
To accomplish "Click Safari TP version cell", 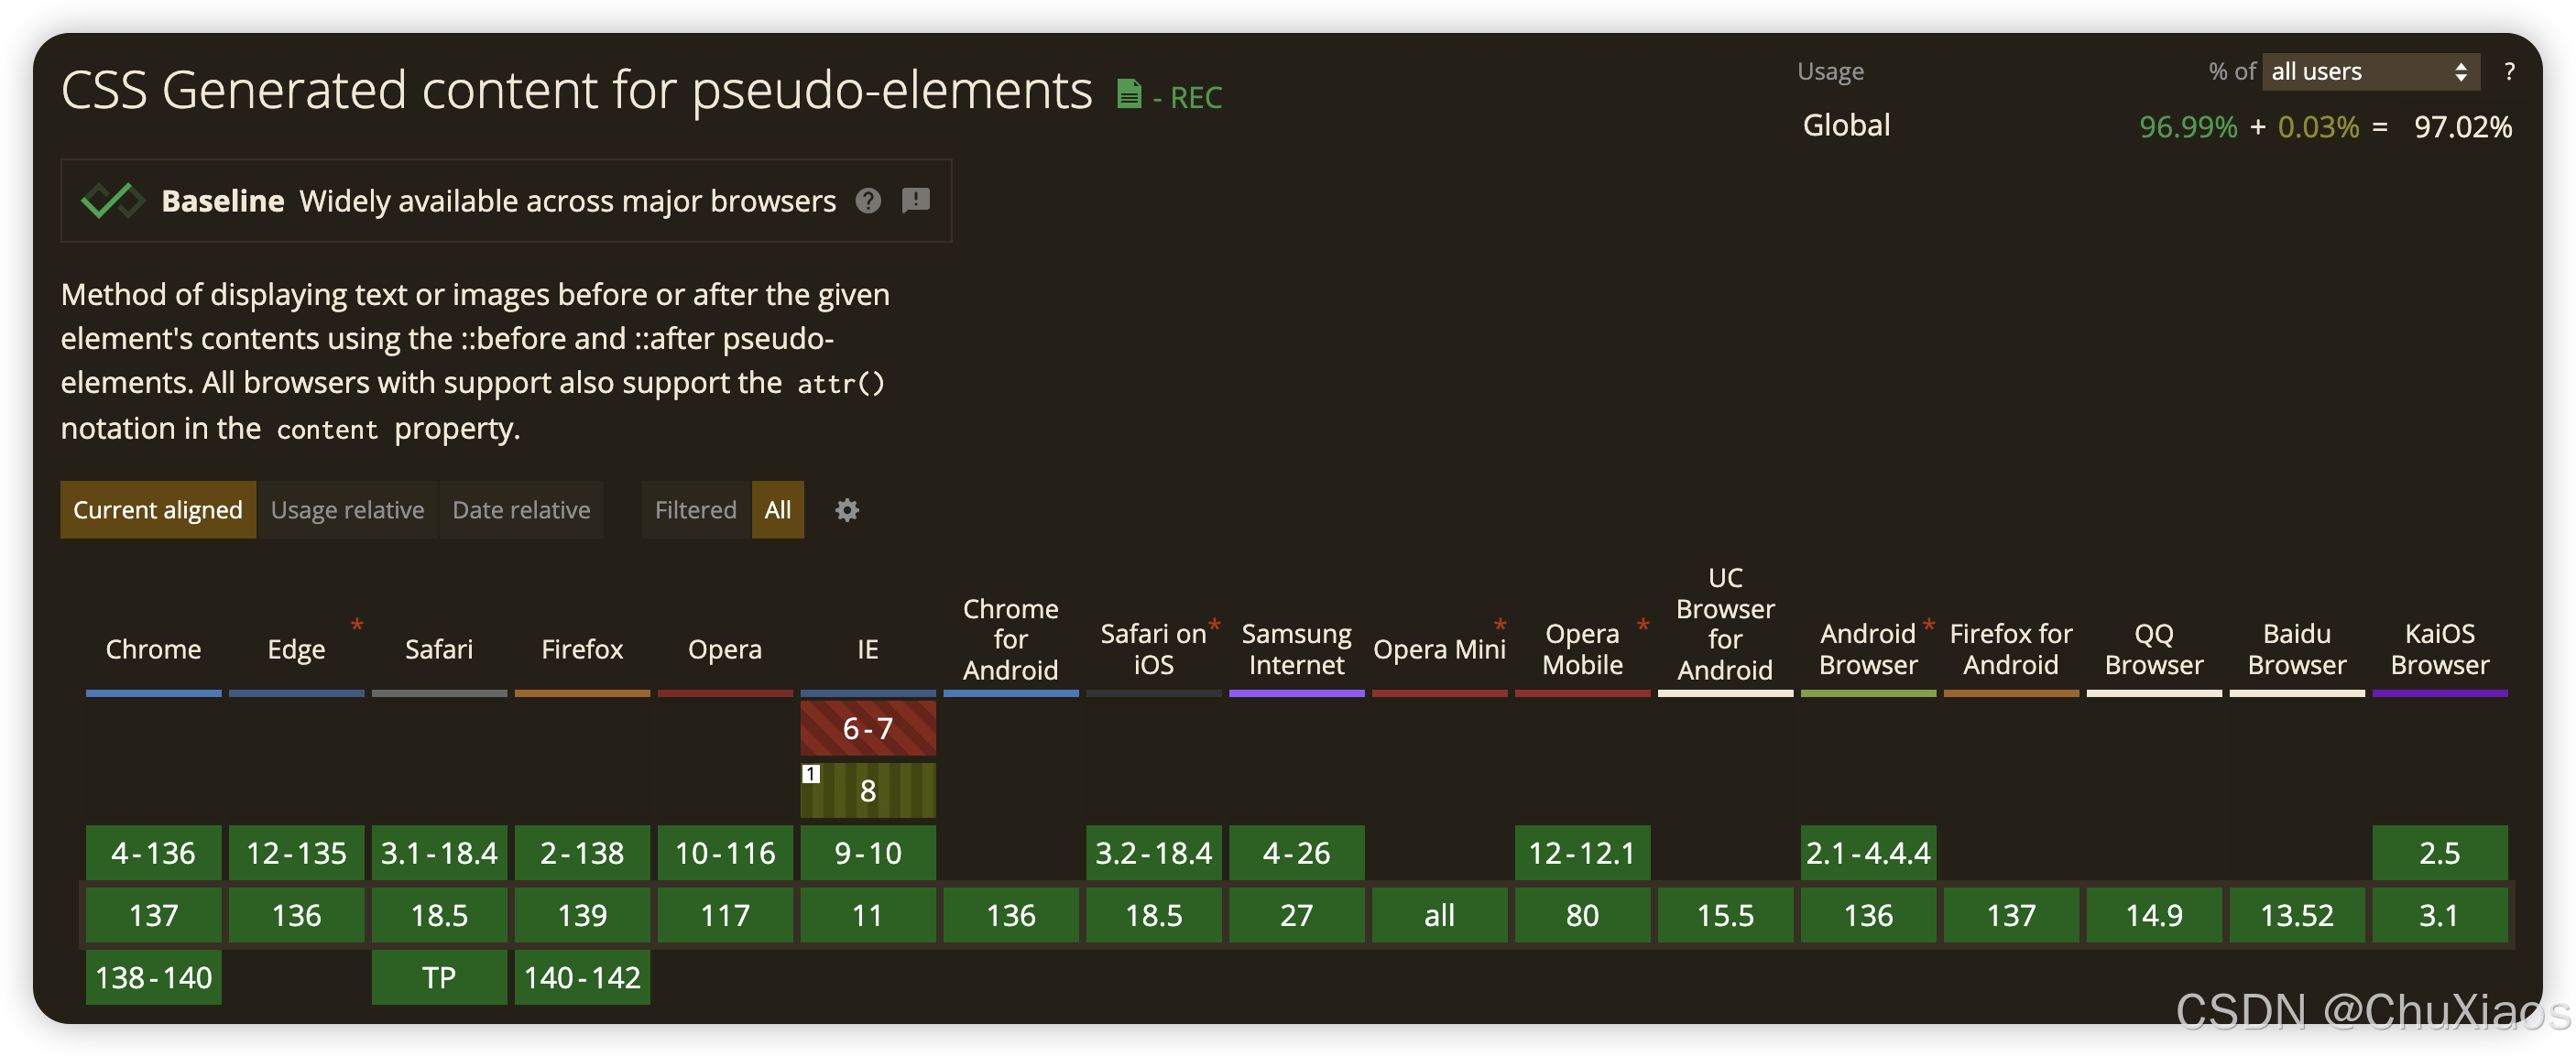I will click(439, 977).
